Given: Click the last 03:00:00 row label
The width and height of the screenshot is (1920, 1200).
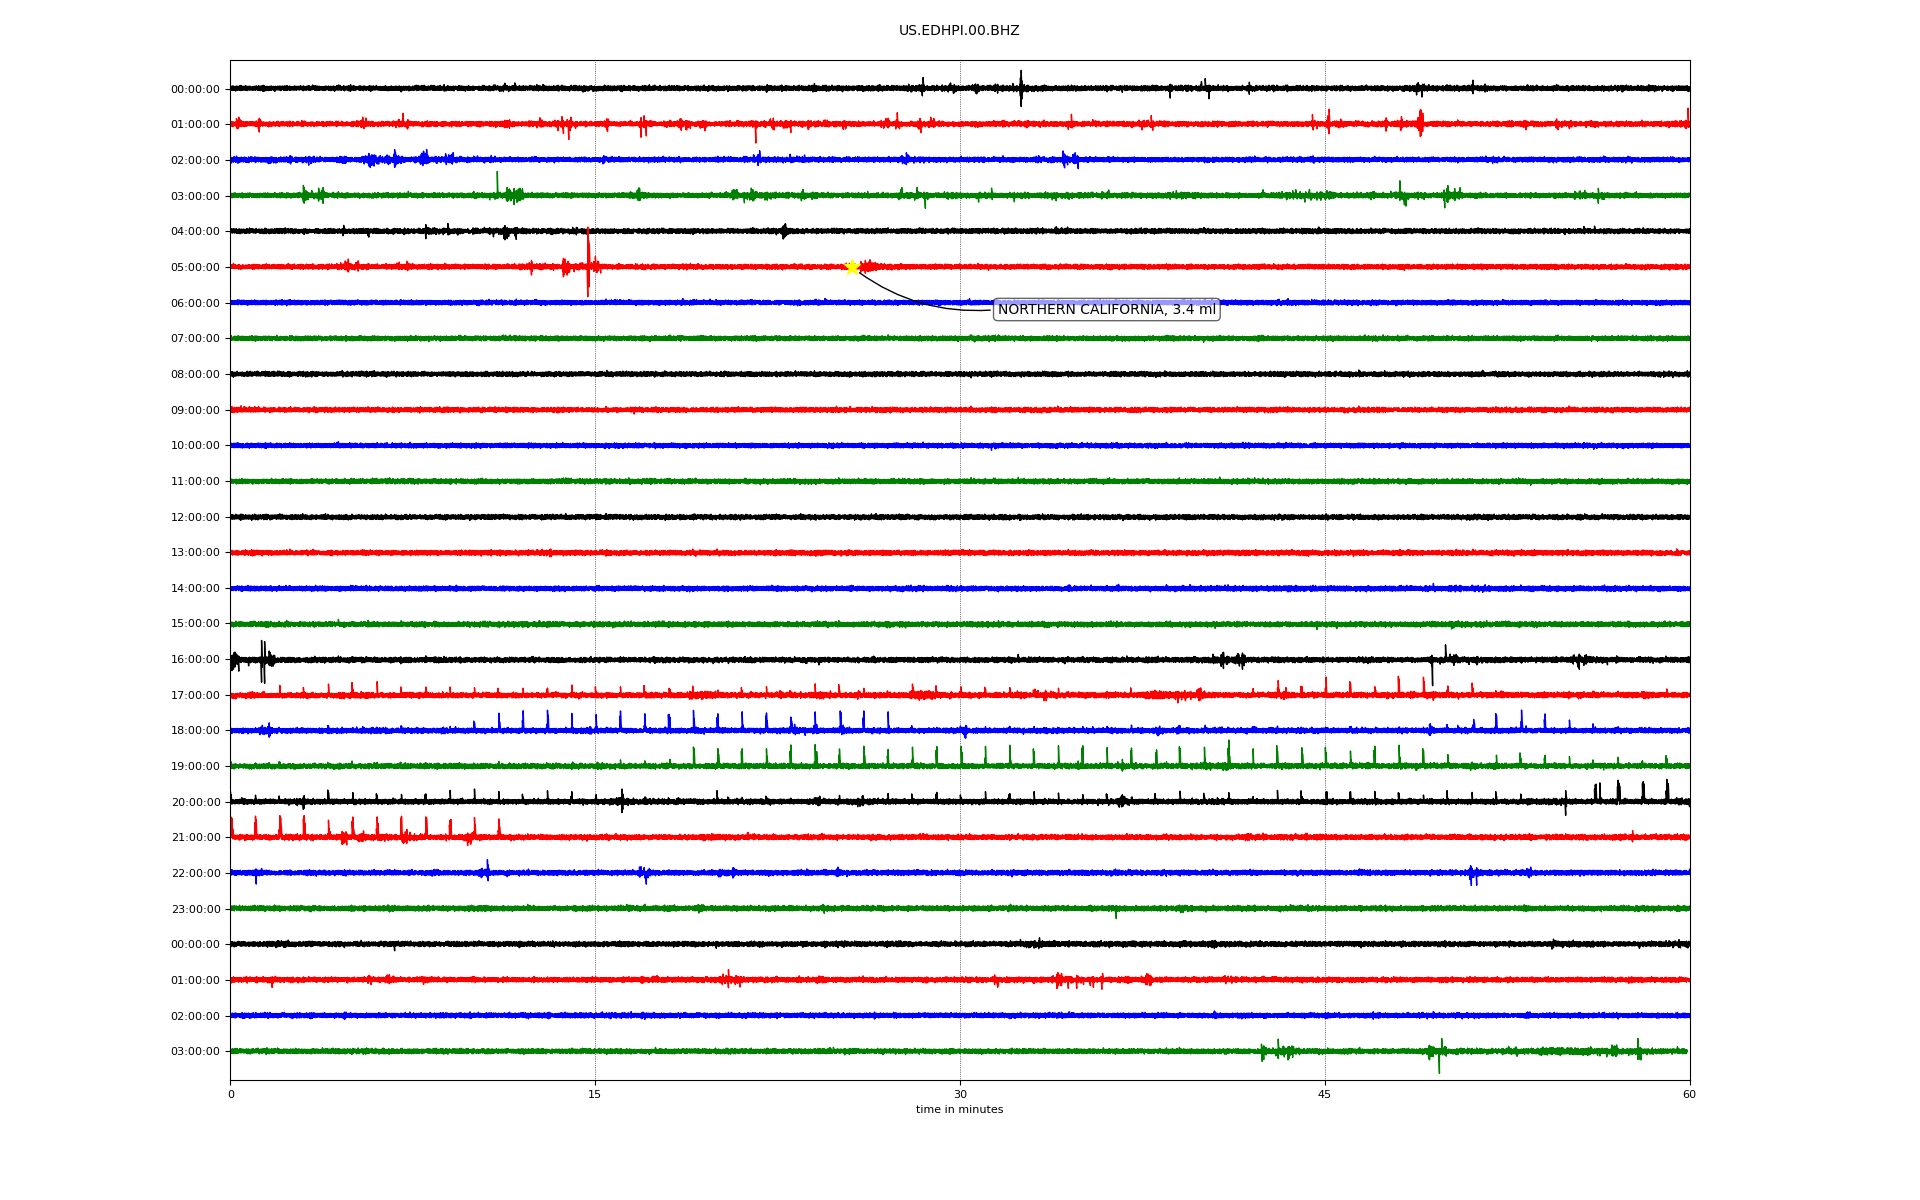Looking at the screenshot, I should [x=195, y=1051].
